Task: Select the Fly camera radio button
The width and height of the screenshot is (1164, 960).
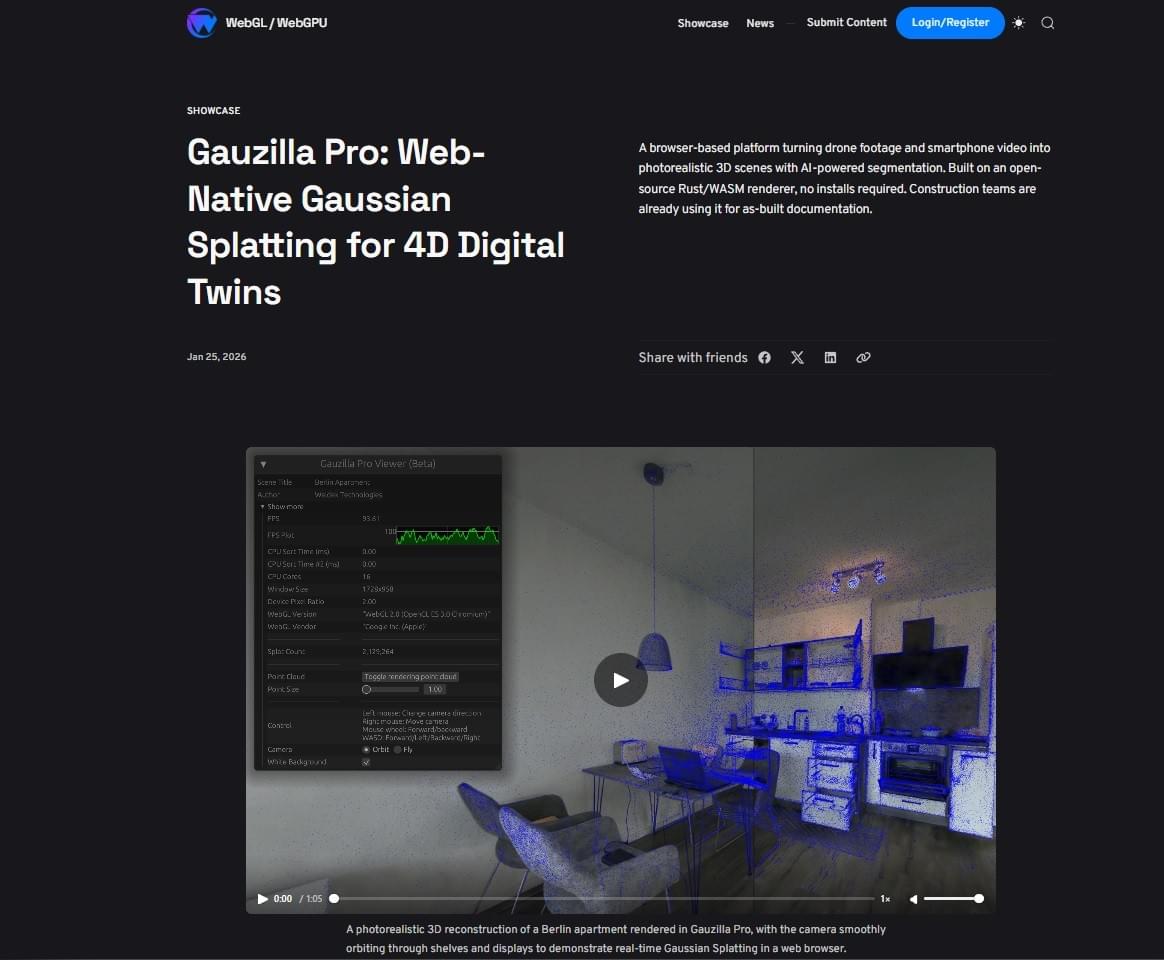Action: click(x=398, y=750)
